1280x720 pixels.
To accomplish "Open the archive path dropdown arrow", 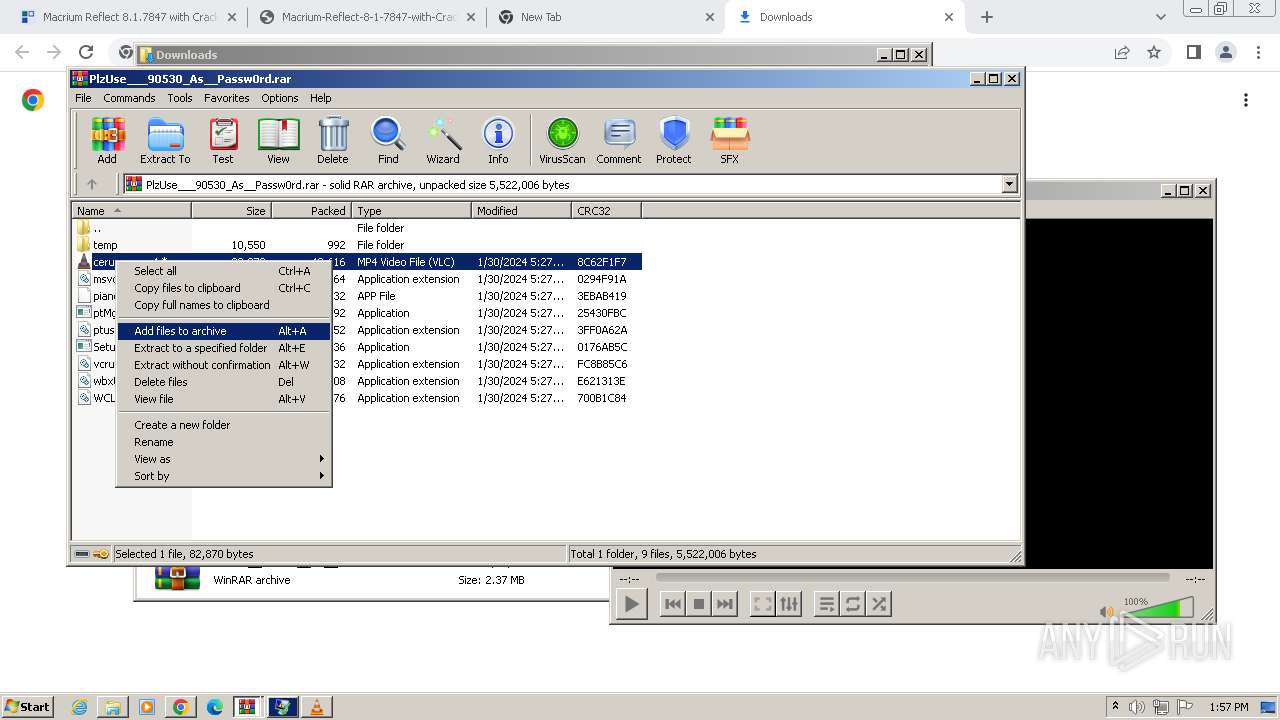I will 1009,184.
